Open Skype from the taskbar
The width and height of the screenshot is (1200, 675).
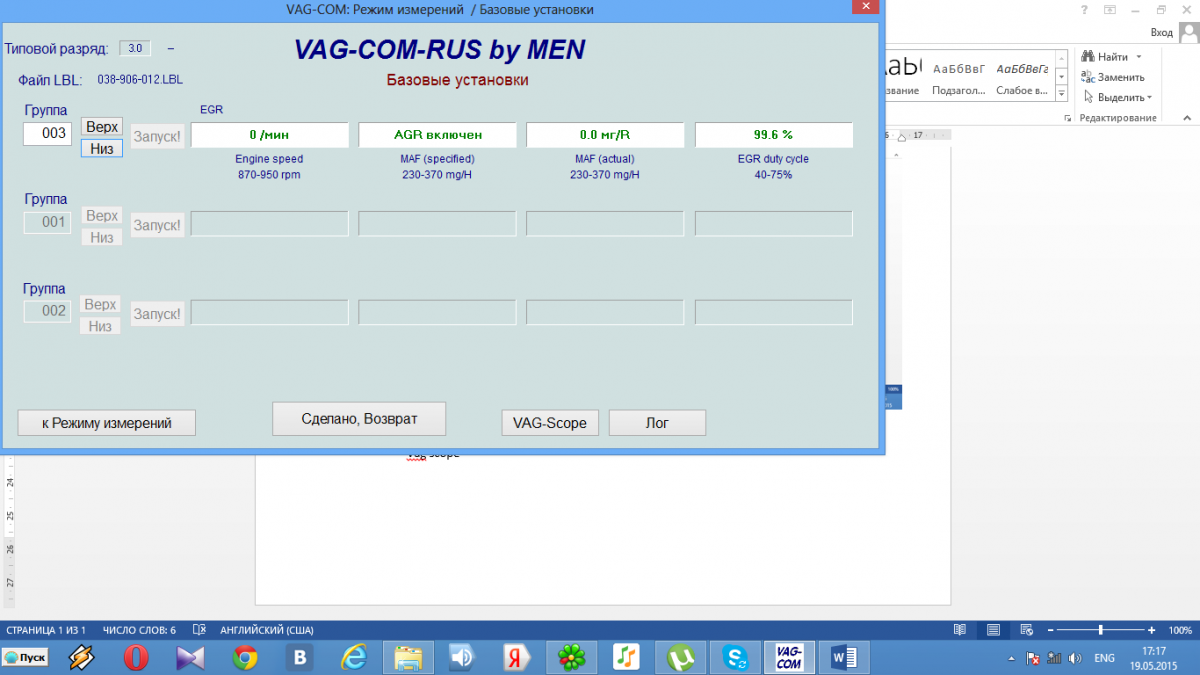coord(734,657)
